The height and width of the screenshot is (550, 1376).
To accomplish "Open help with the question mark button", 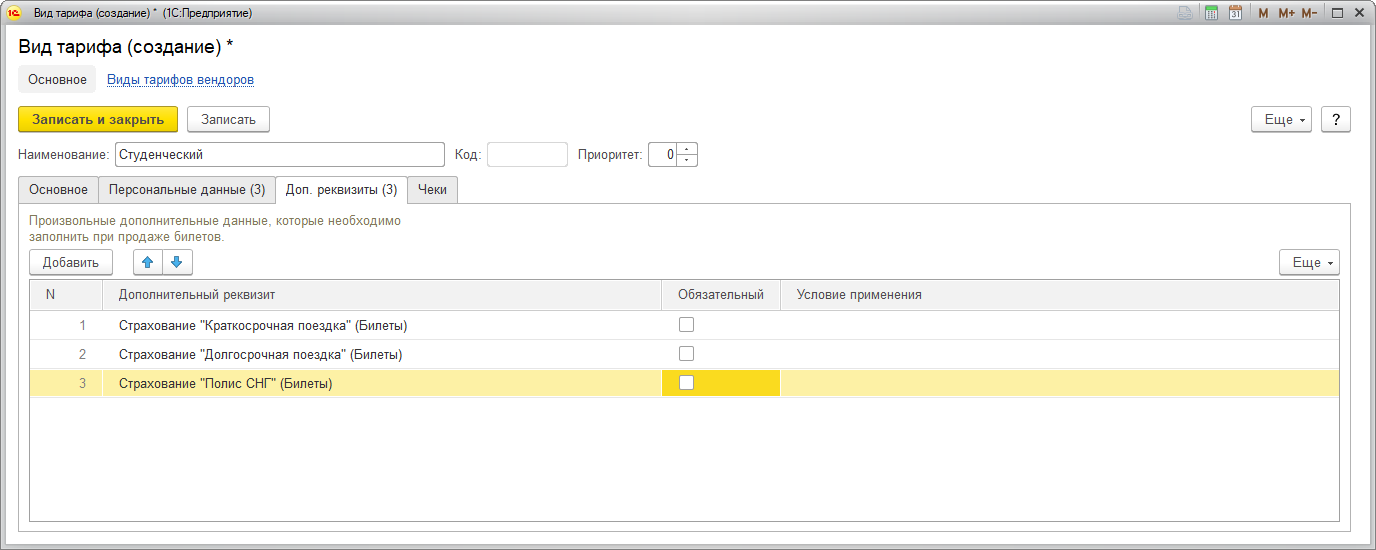I will (1336, 119).
